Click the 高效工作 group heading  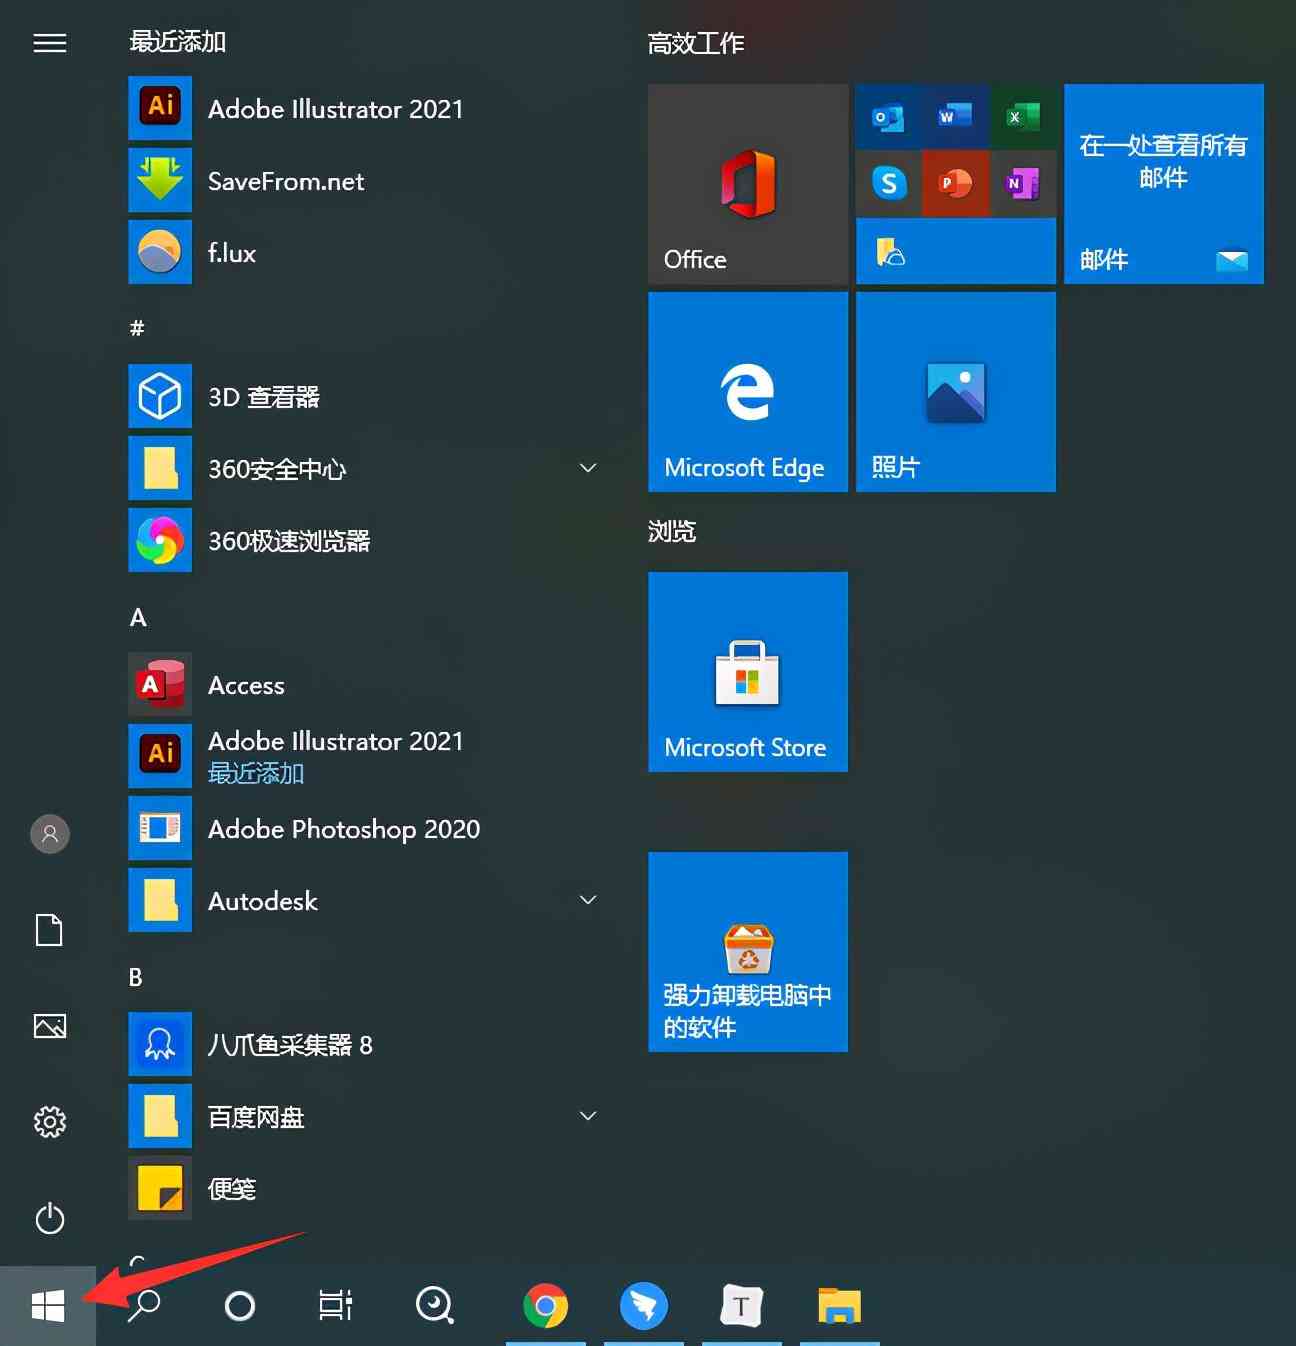(696, 43)
